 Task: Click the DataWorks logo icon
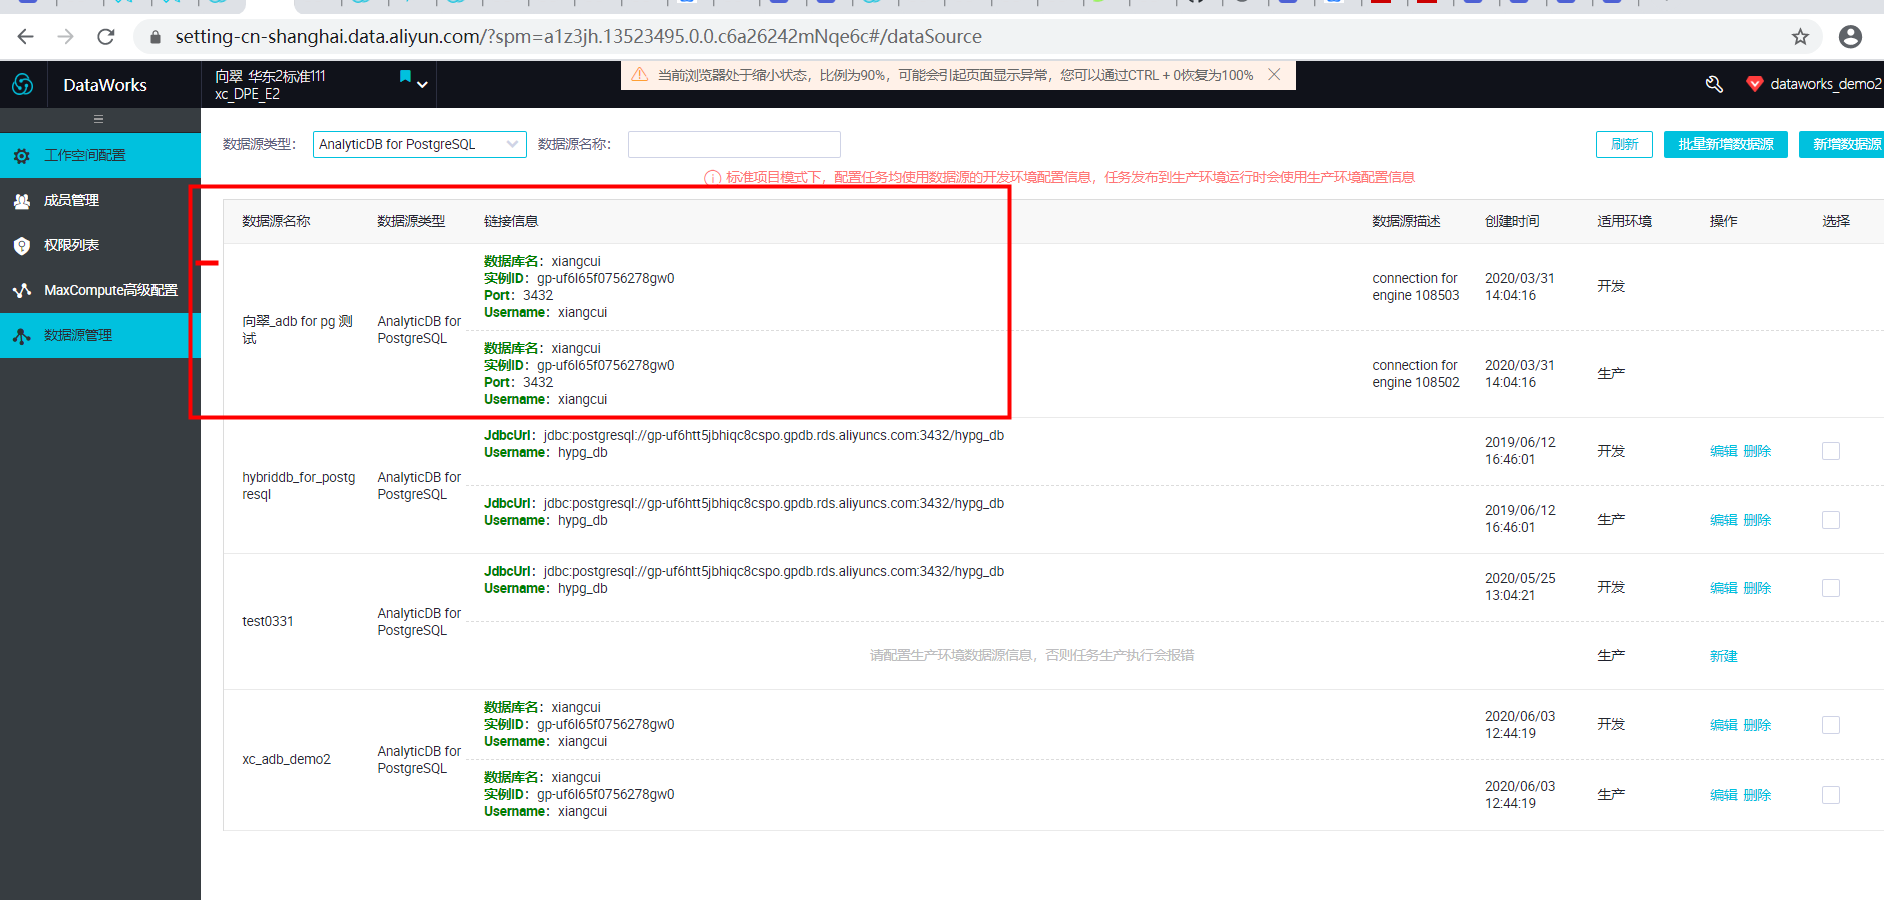coord(23,85)
